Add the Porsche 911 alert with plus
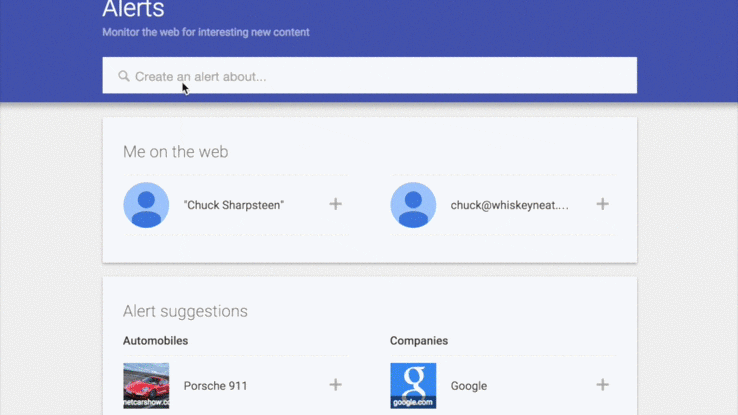Image resolution: width=738 pixels, height=415 pixels. (x=336, y=385)
